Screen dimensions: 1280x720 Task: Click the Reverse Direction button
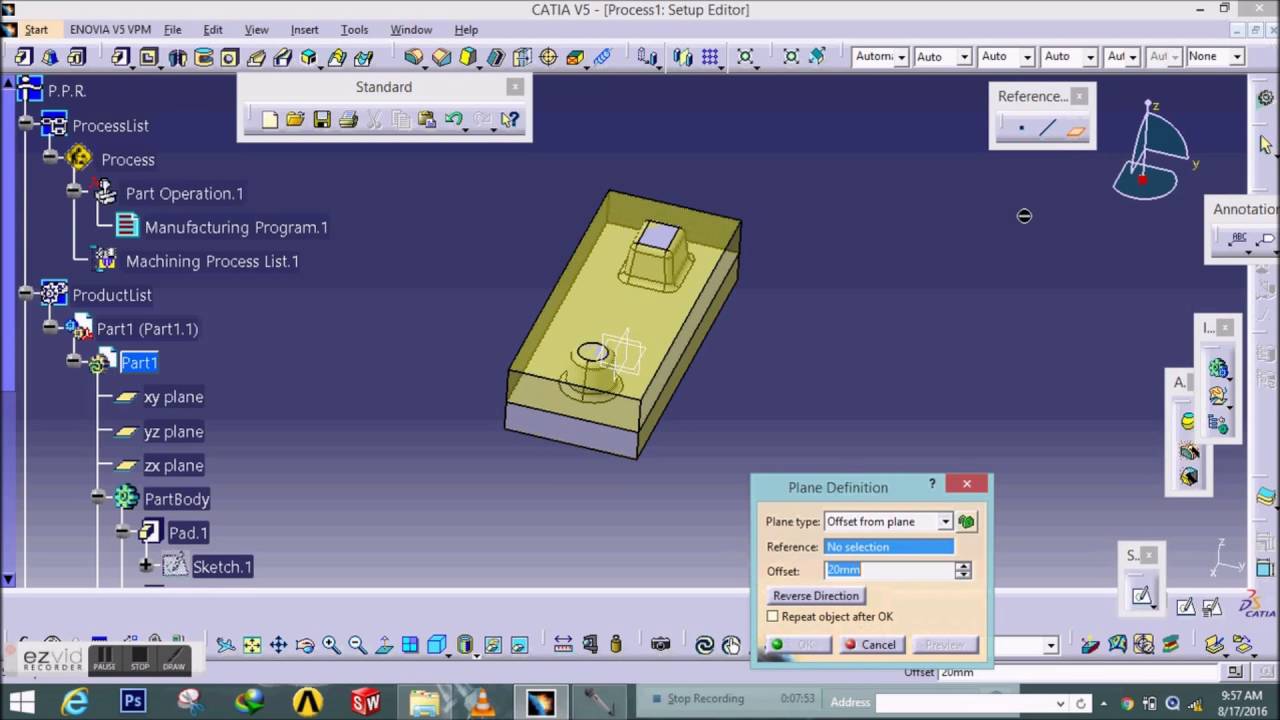point(816,595)
